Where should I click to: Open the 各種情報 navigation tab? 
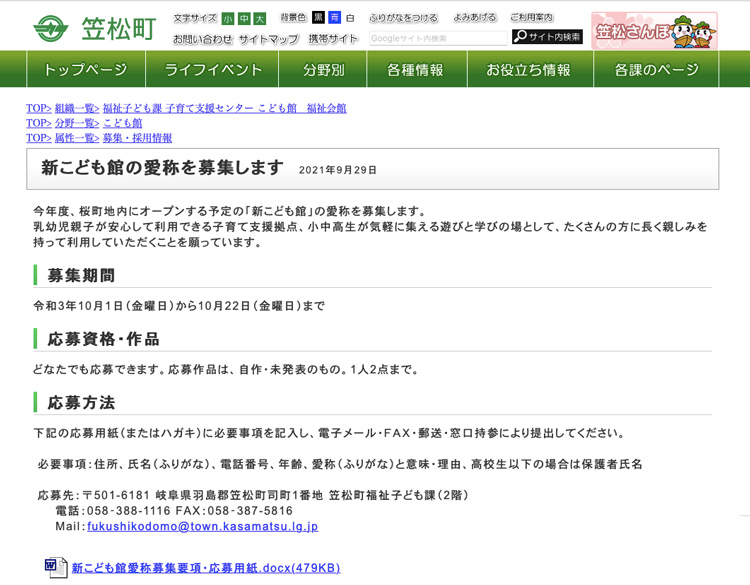click(417, 69)
